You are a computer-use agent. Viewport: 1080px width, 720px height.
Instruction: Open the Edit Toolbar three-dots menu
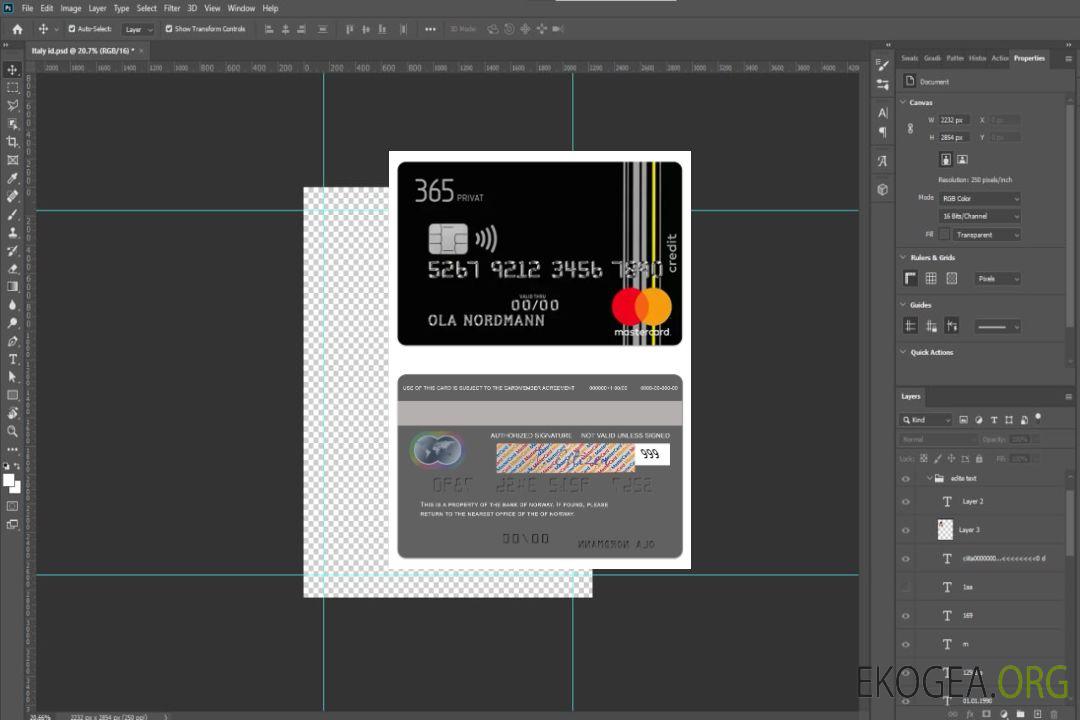[x=12, y=449]
